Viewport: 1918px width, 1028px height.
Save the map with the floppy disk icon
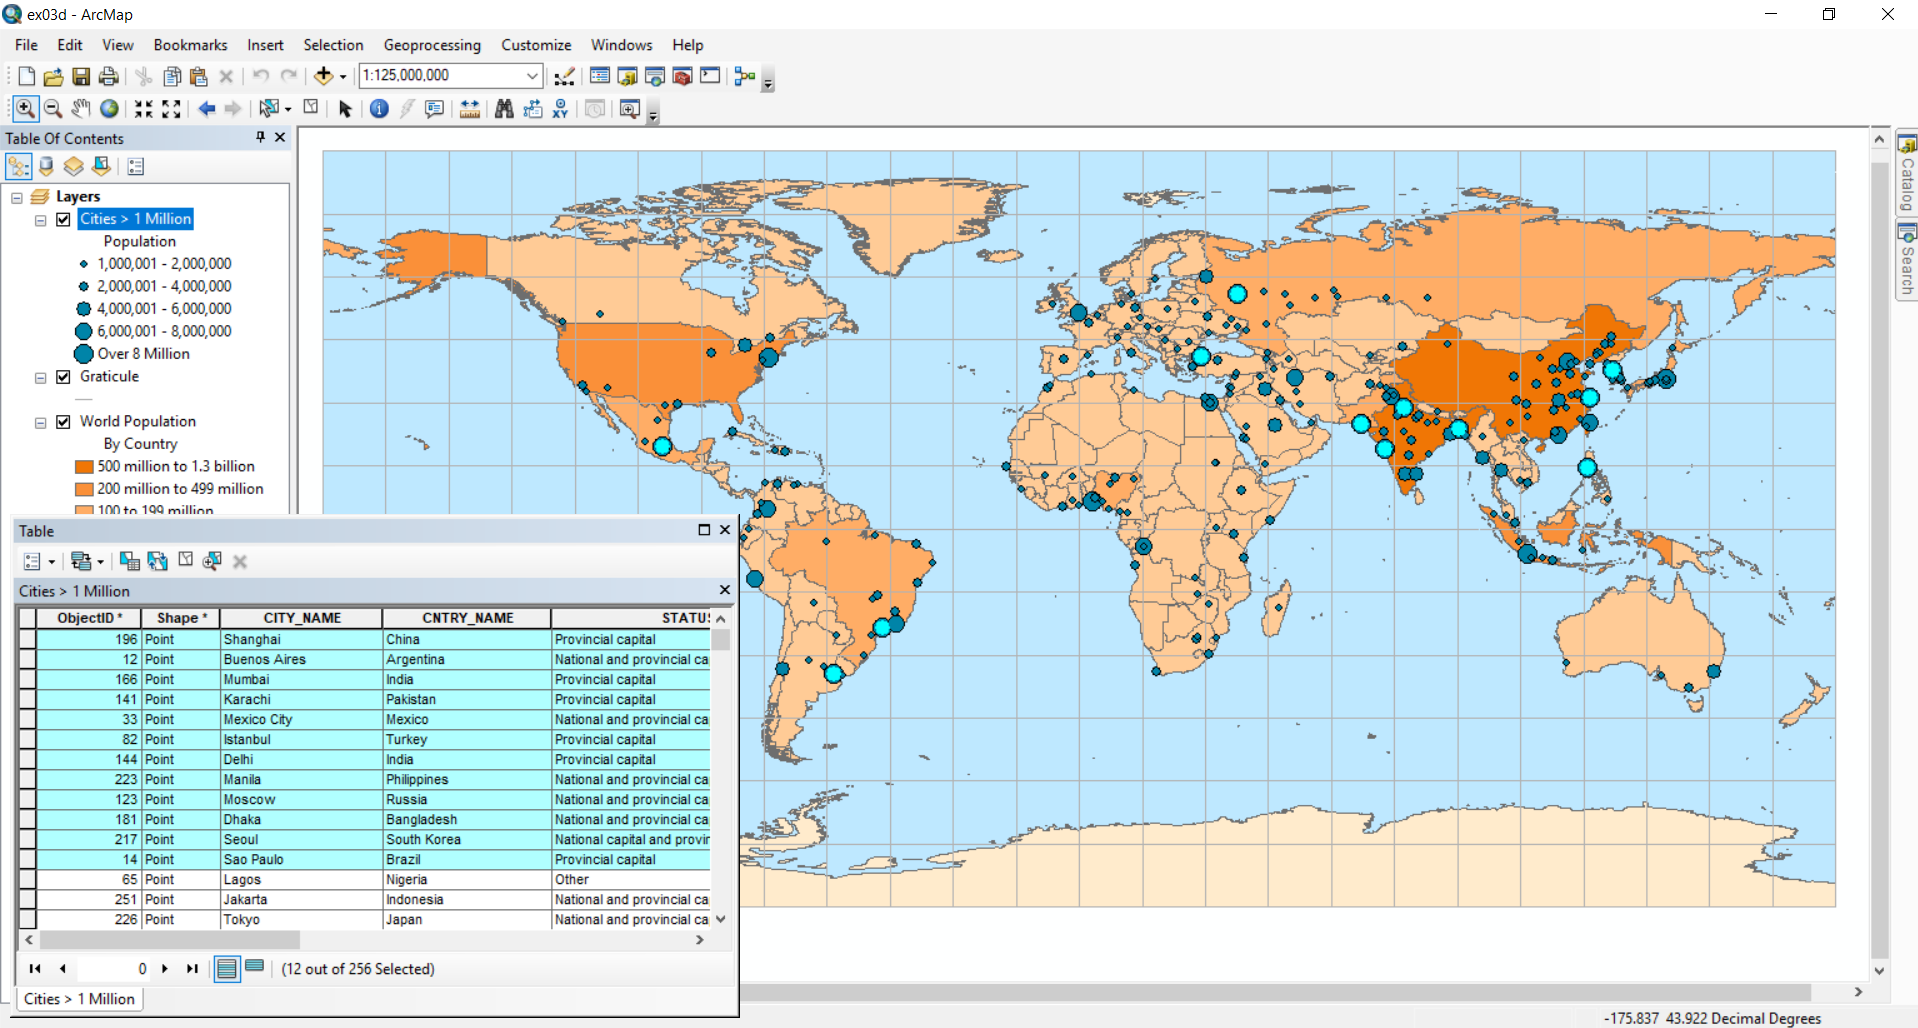point(81,76)
